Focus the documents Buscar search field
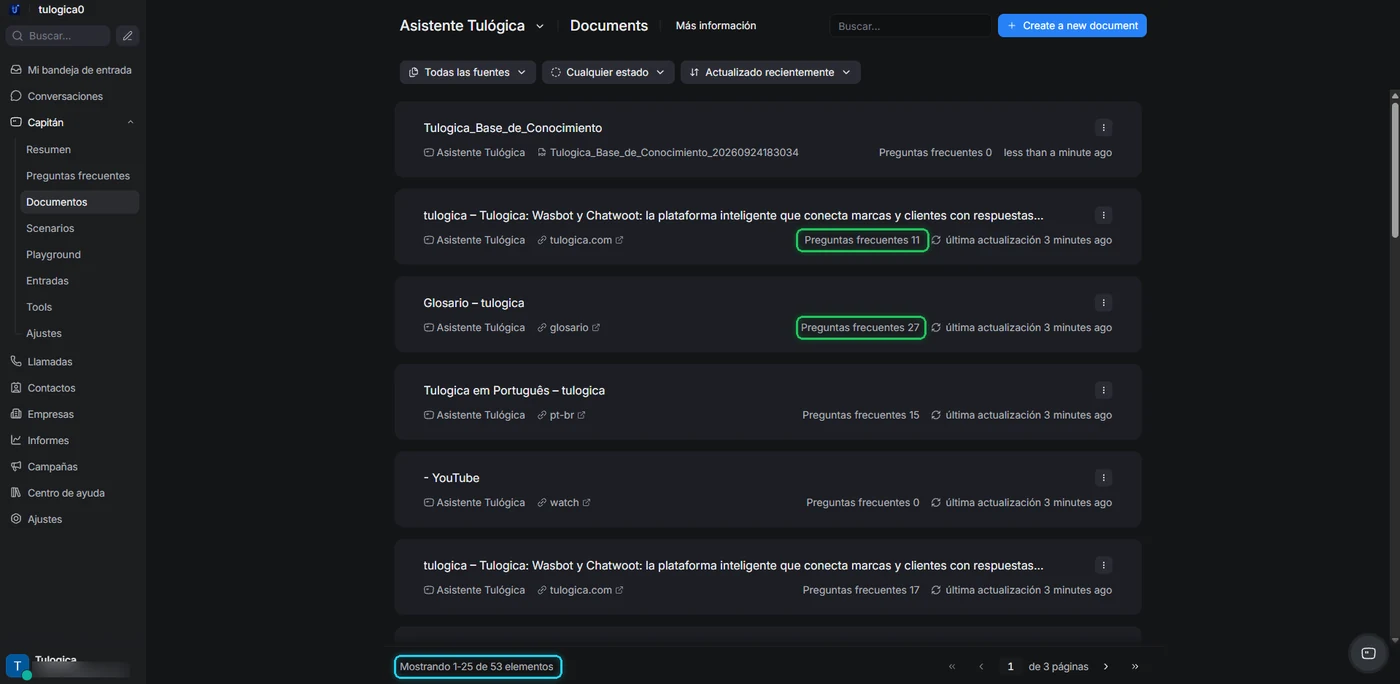 tap(910, 26)
